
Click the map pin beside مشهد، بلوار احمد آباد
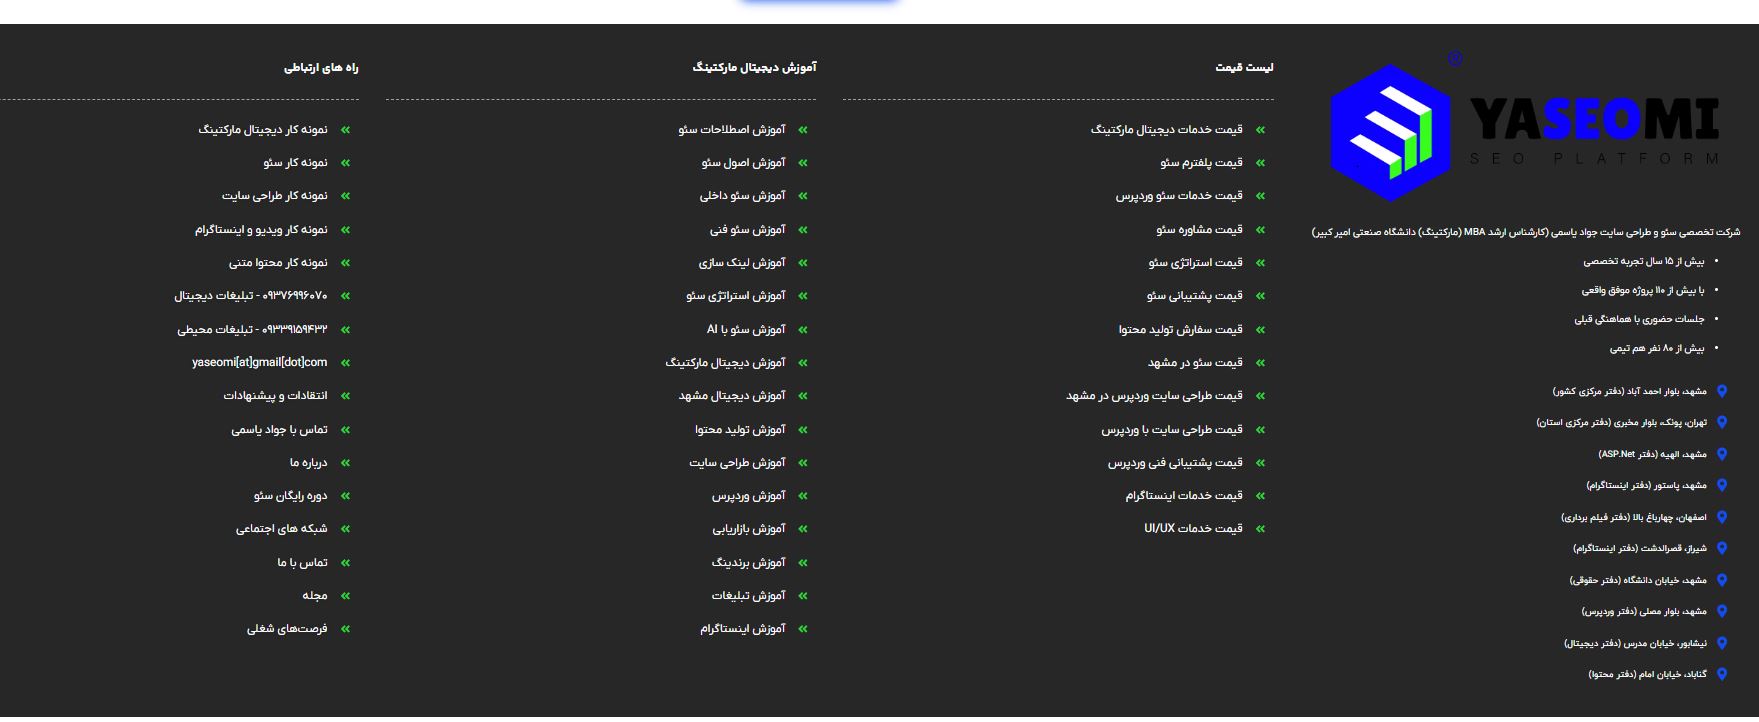click(1722, 392)
